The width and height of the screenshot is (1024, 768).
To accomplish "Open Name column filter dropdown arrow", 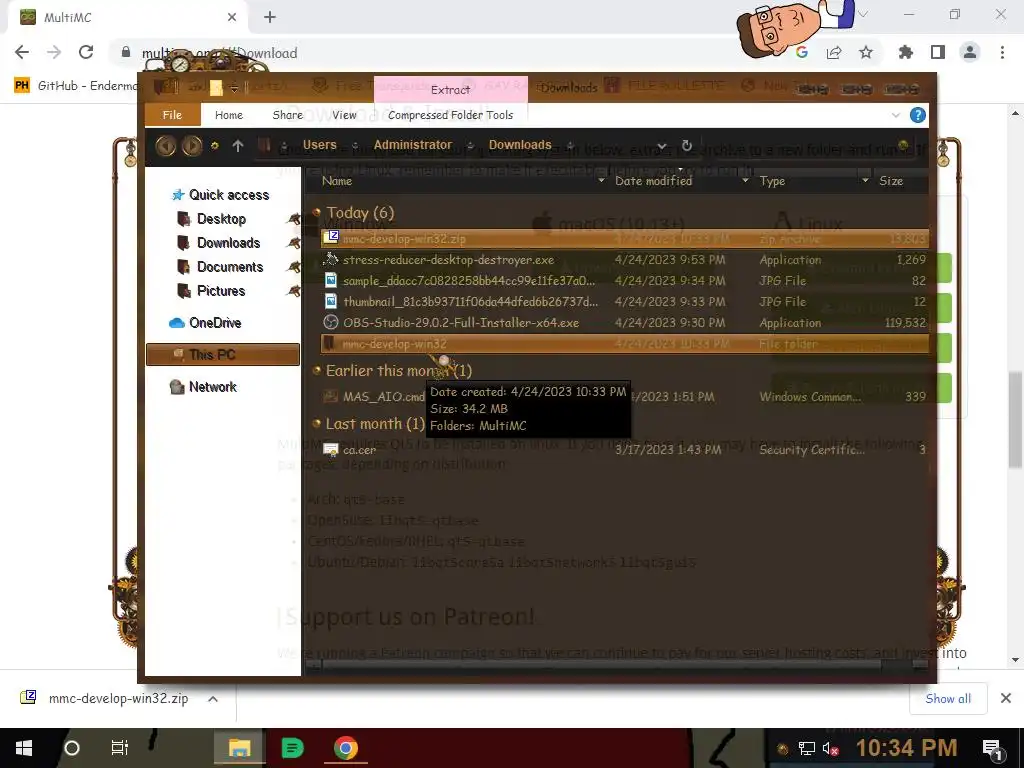I will (601, 180).
